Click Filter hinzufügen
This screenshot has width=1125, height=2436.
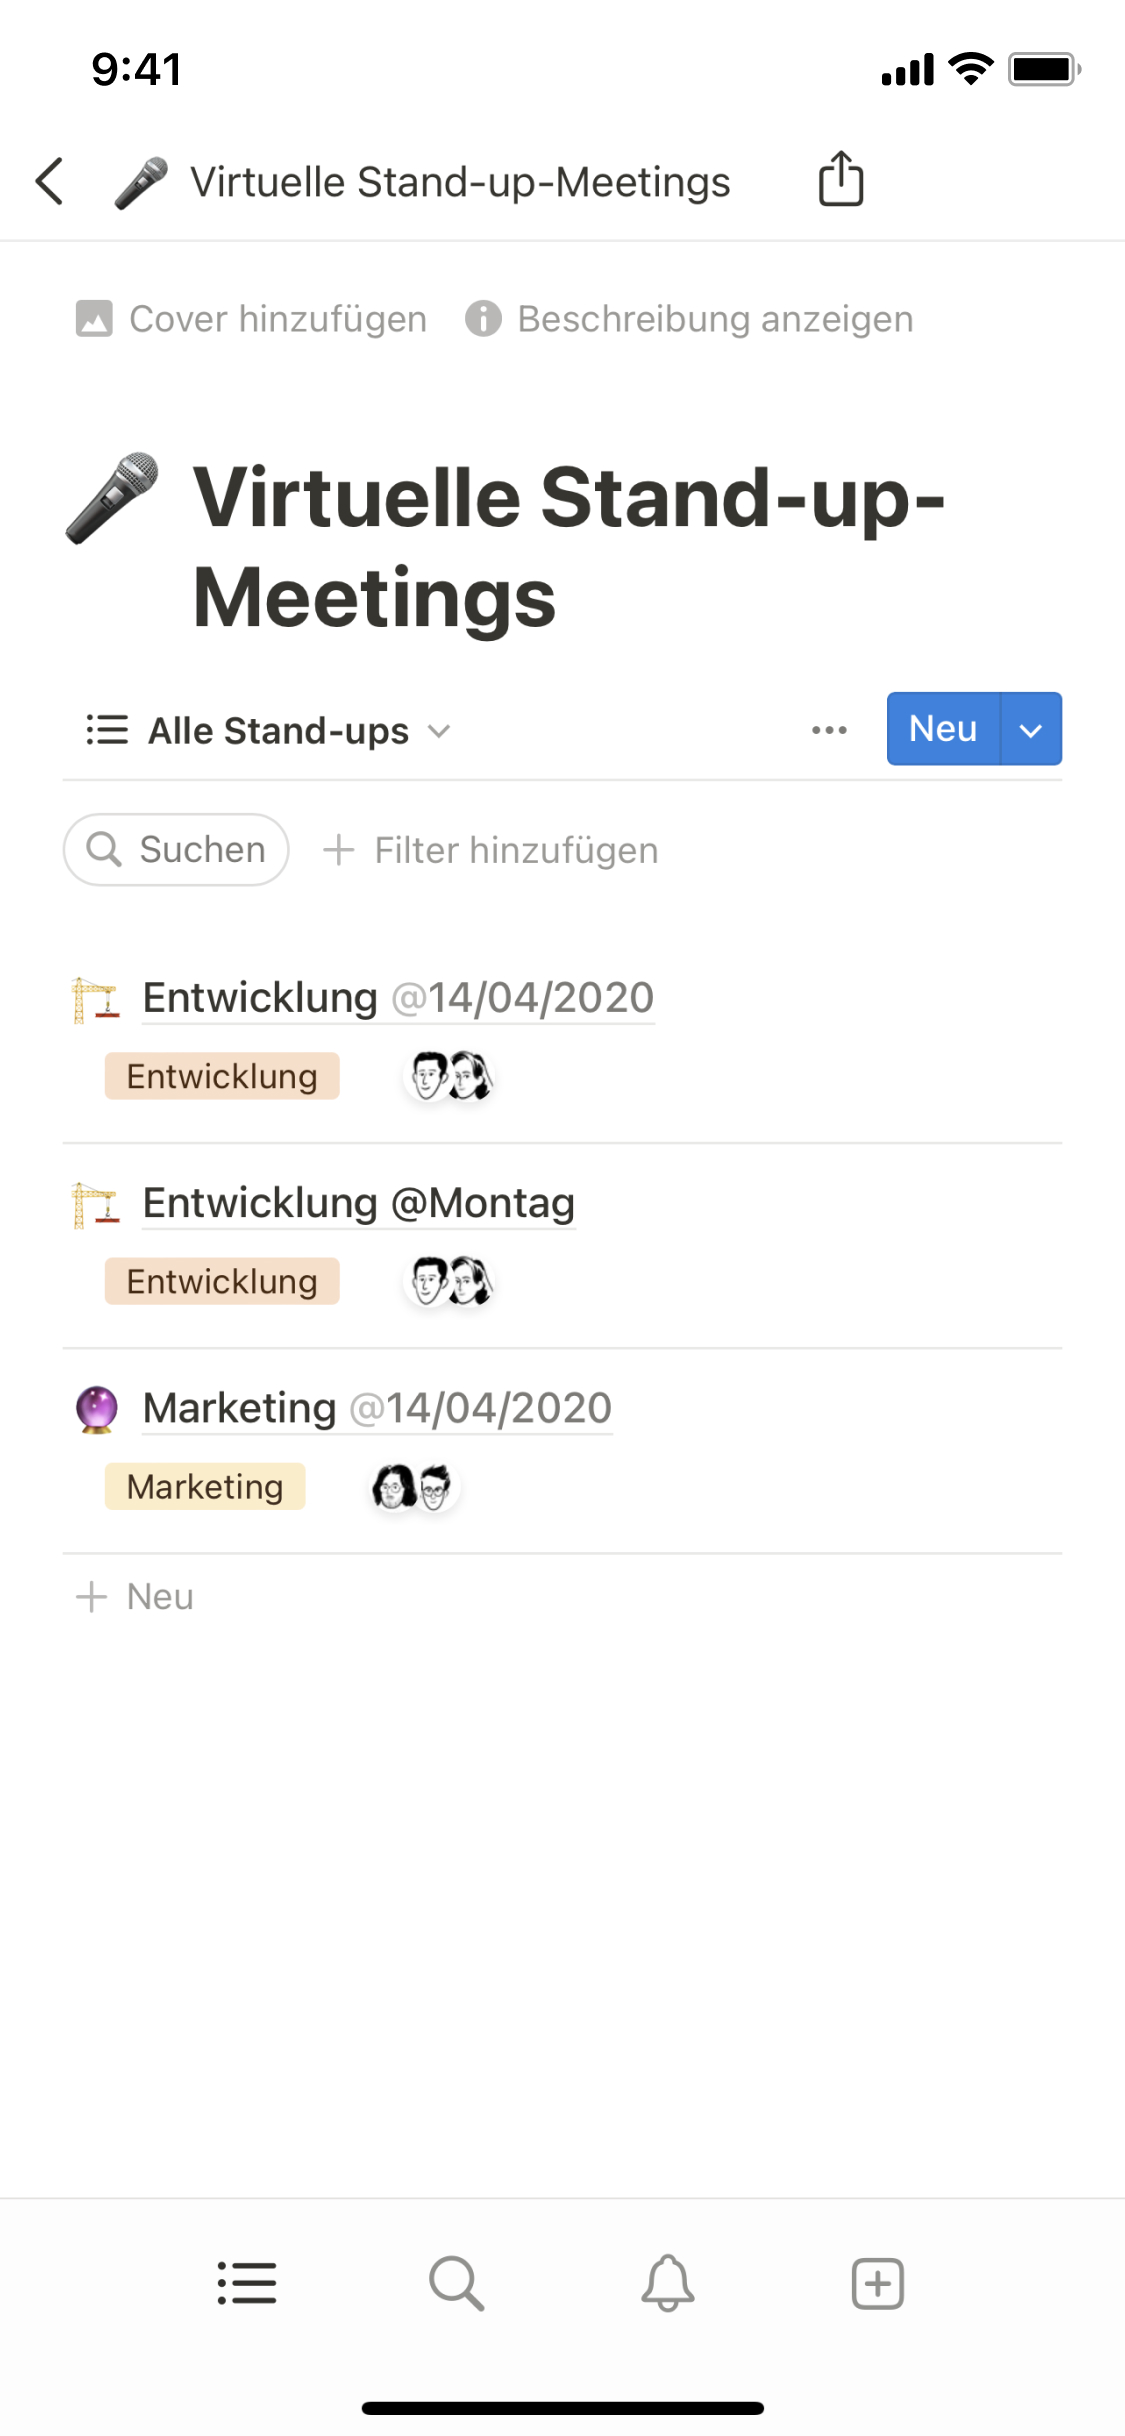point(491,850)
